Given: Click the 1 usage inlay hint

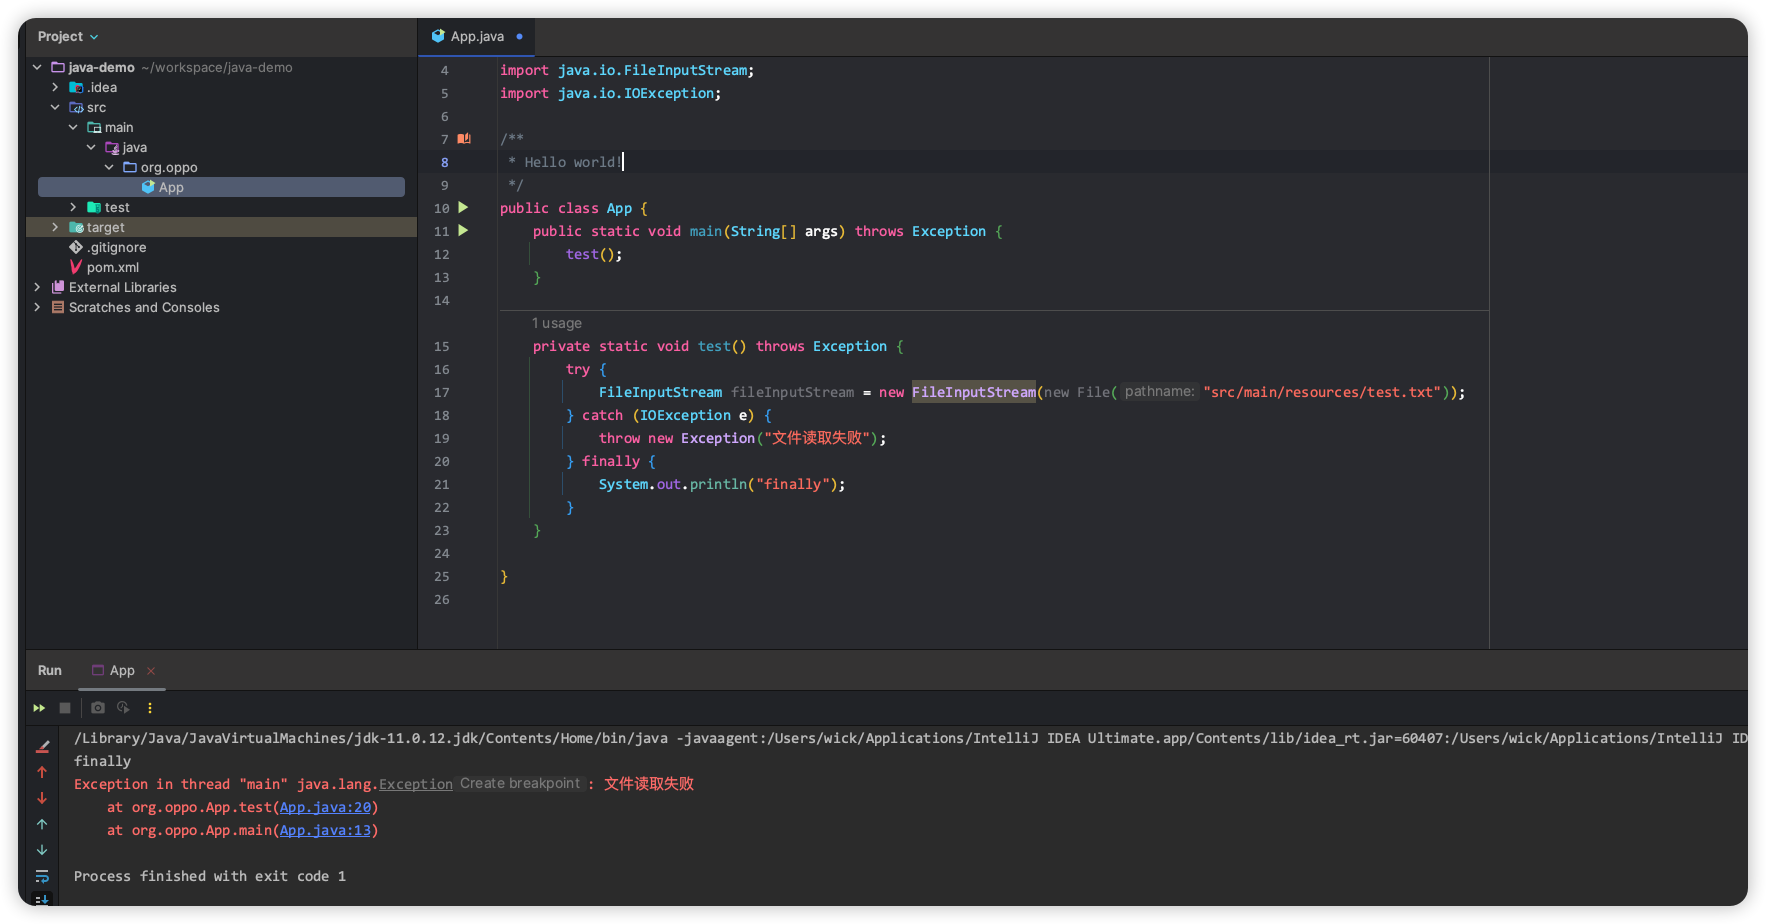Looking at the screenshot, I should (557, 323).
